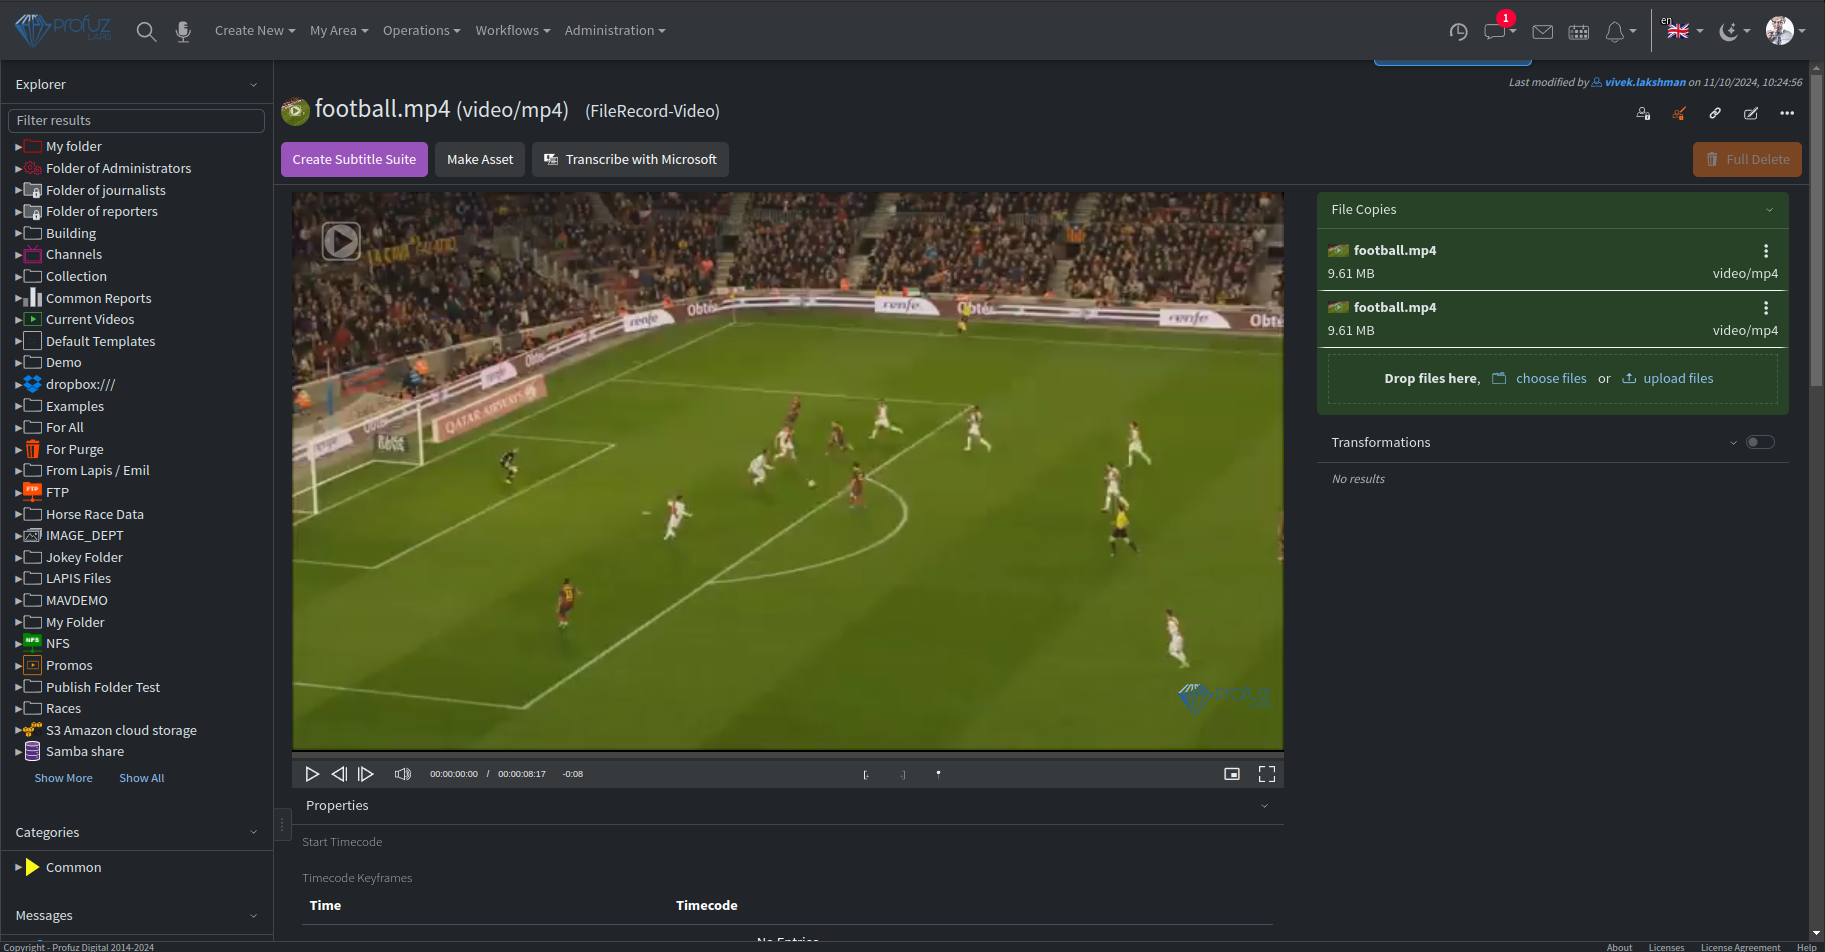Expand the Folder of Administrators tree node
Viewport: 1825px width, 952px height.
(x=18, y=169)
